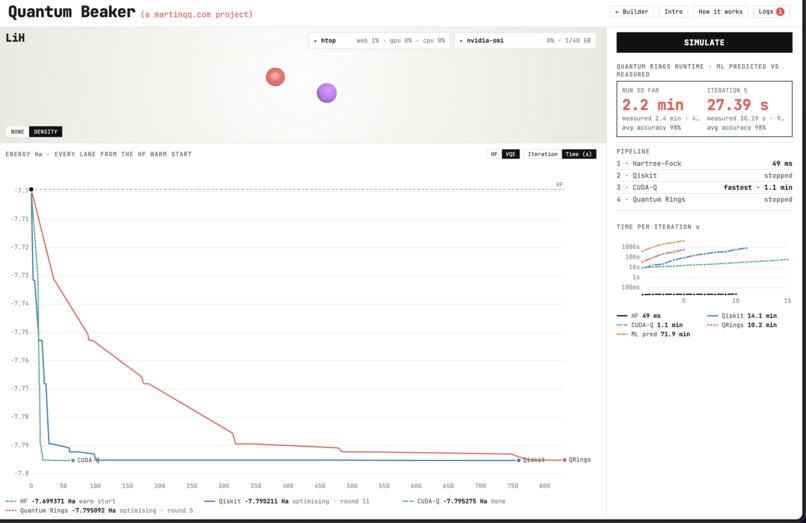Click Quantum Rings legend entry -7.795092 Ha
806x523 pixels.
click(x=99, y=511)
